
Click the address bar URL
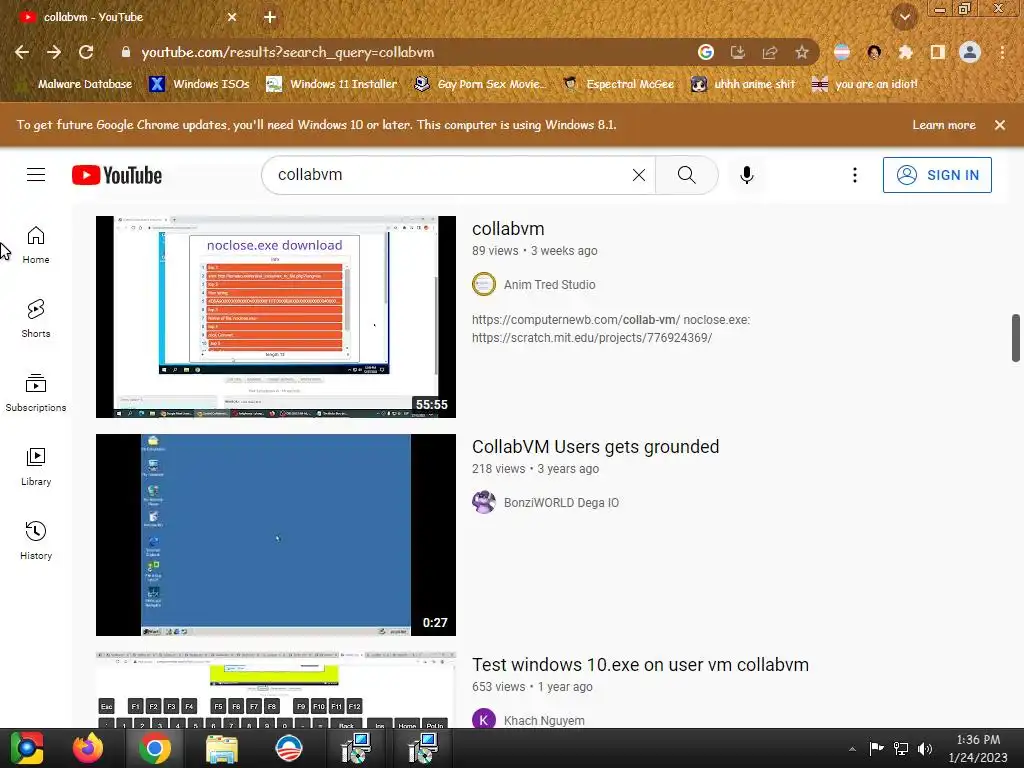click(287, 52)
